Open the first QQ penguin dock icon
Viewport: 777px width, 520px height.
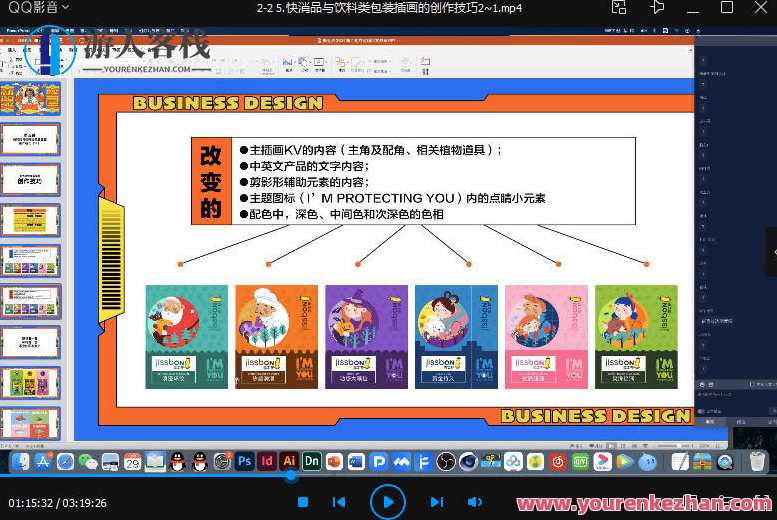point(177,462)
